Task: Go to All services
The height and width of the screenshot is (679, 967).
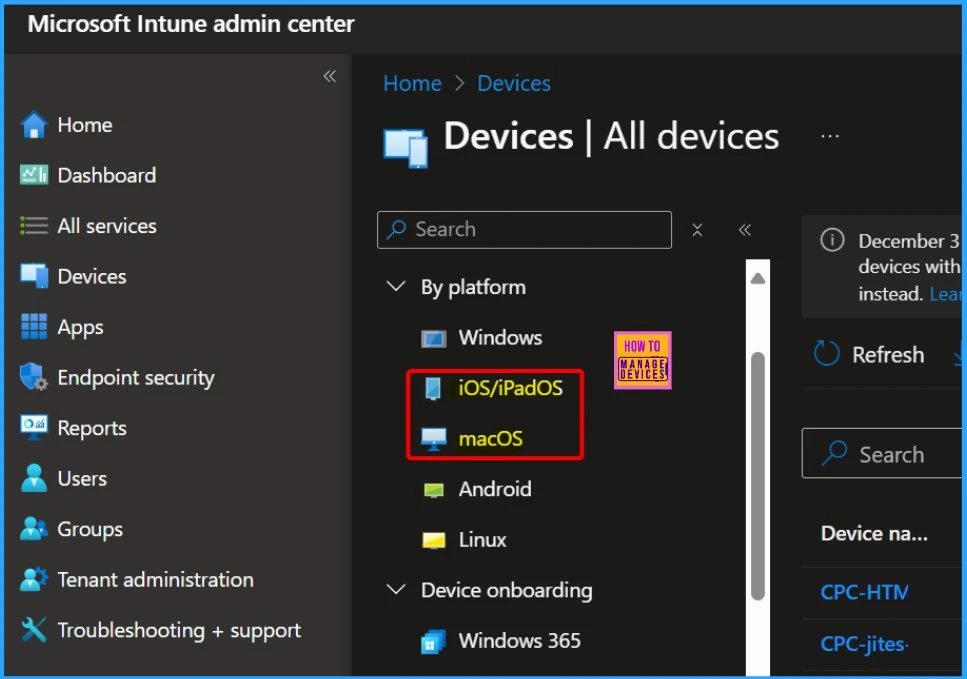Action: click(x=107, y=226)
